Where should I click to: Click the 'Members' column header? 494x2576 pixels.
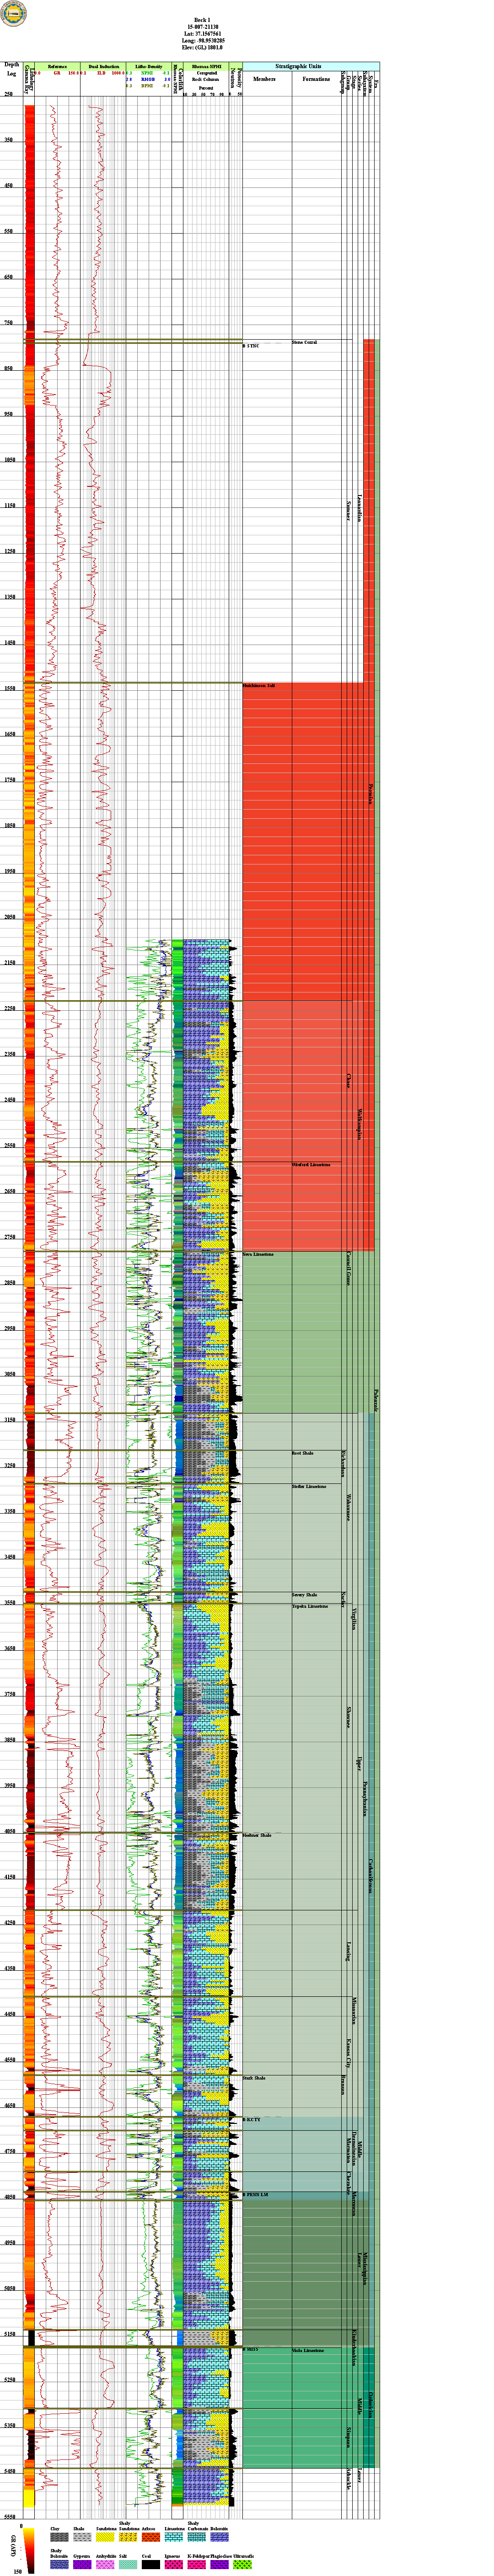265,78
